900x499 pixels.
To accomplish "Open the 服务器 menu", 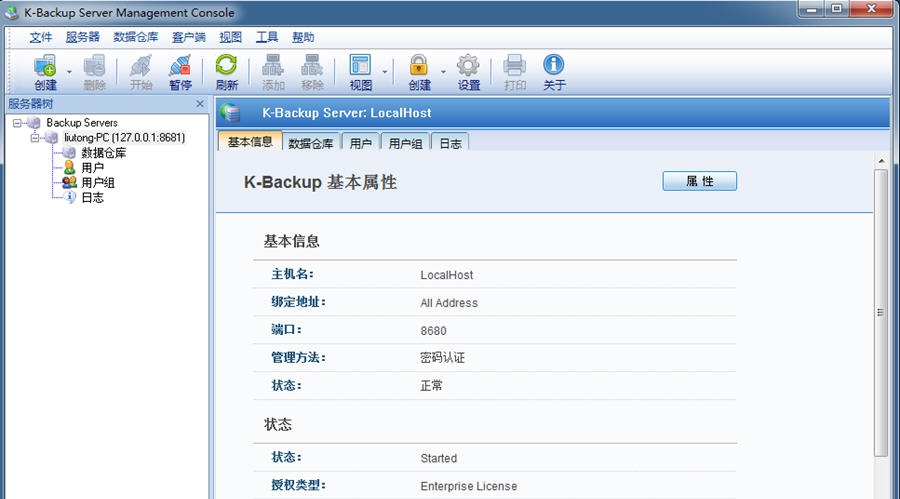I will 83,37.
